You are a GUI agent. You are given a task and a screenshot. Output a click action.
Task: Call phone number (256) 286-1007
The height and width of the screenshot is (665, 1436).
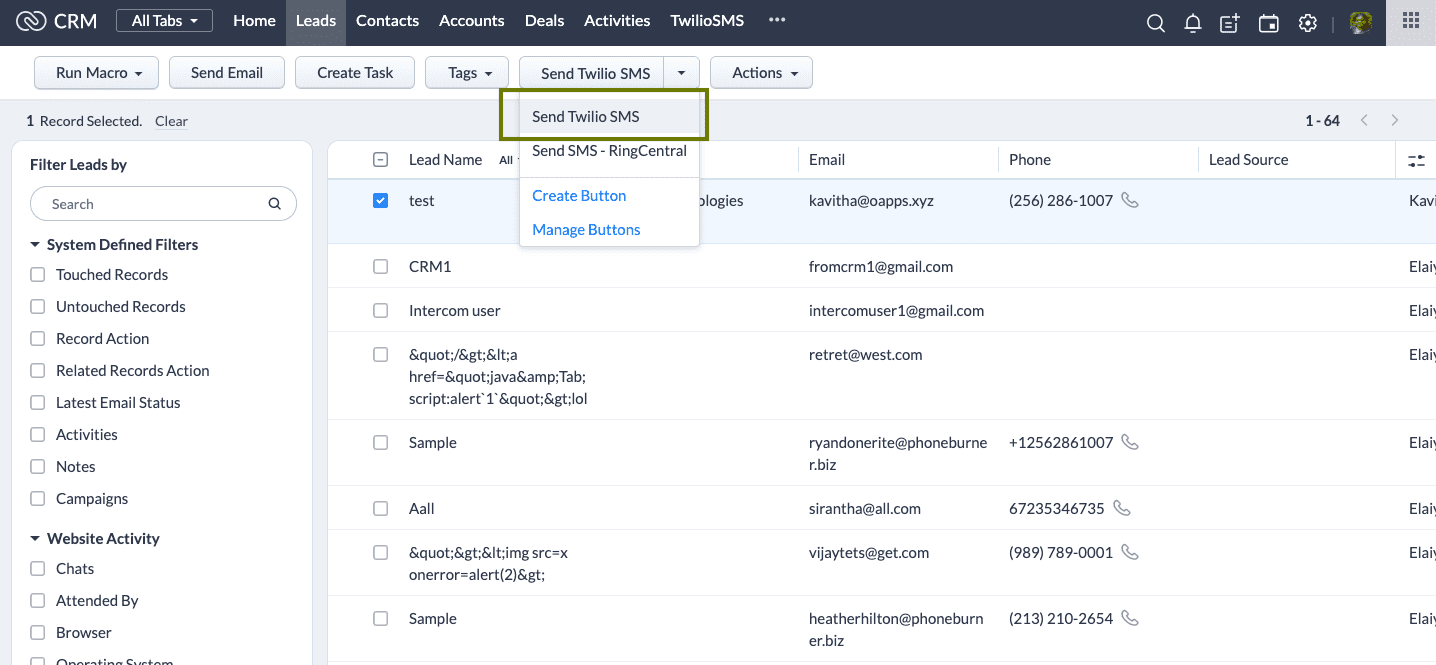click(x=1130, y=200)
